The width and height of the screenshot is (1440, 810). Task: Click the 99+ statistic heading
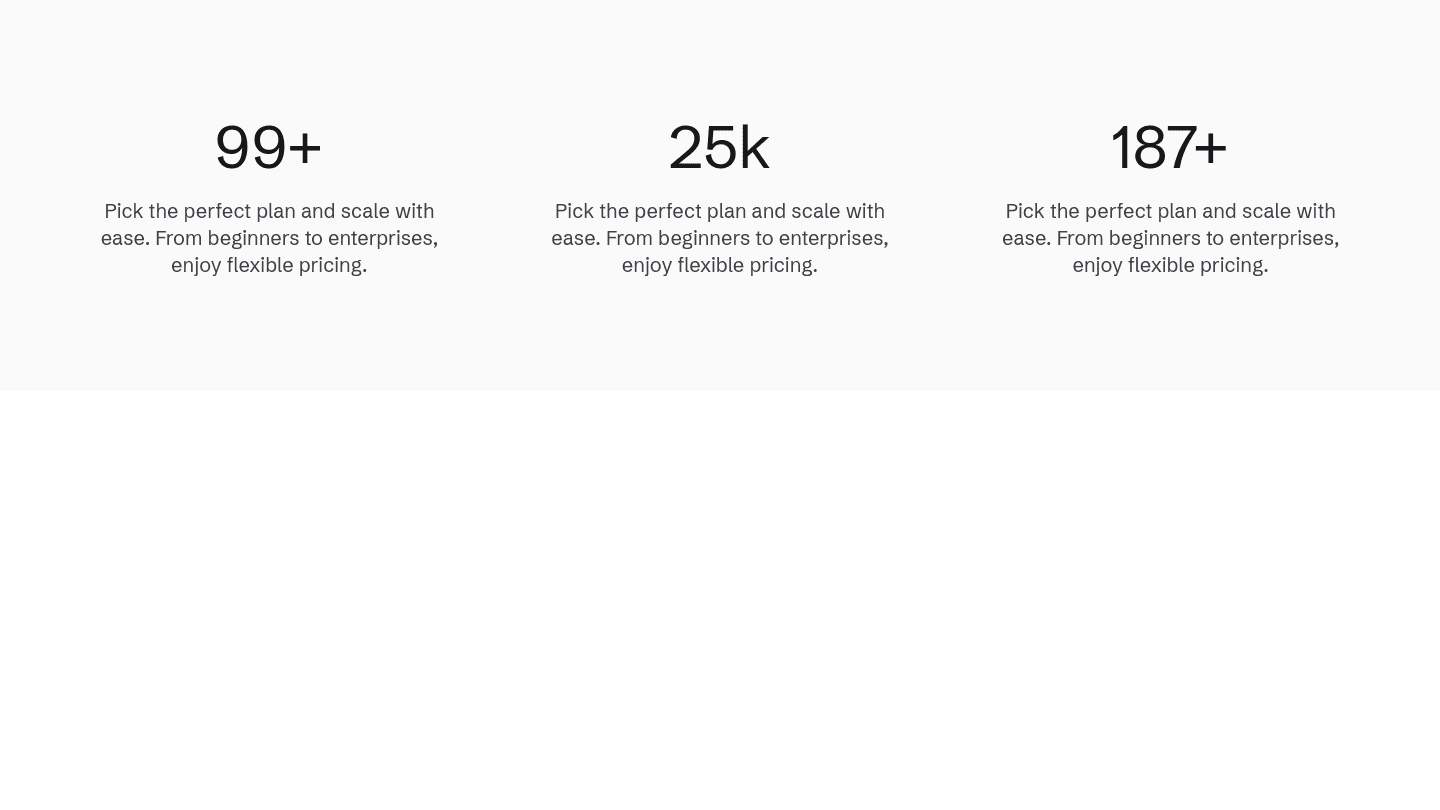[268, 148]
